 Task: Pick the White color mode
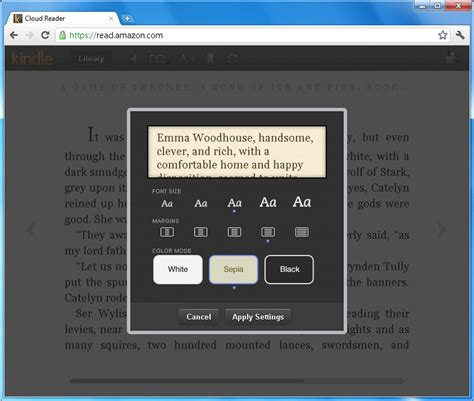coord(178,269)
